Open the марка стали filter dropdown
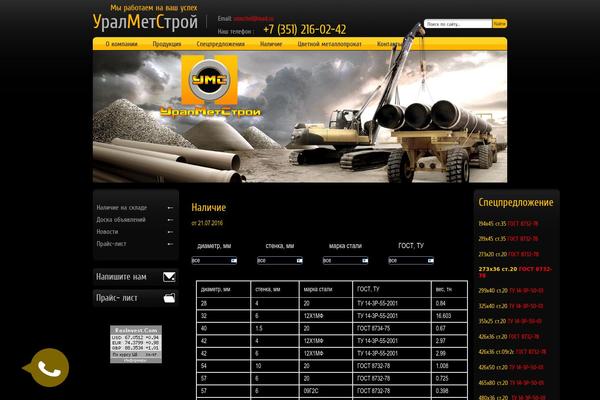This screenshot has width=600, height=400. click(x=346, y=261)
